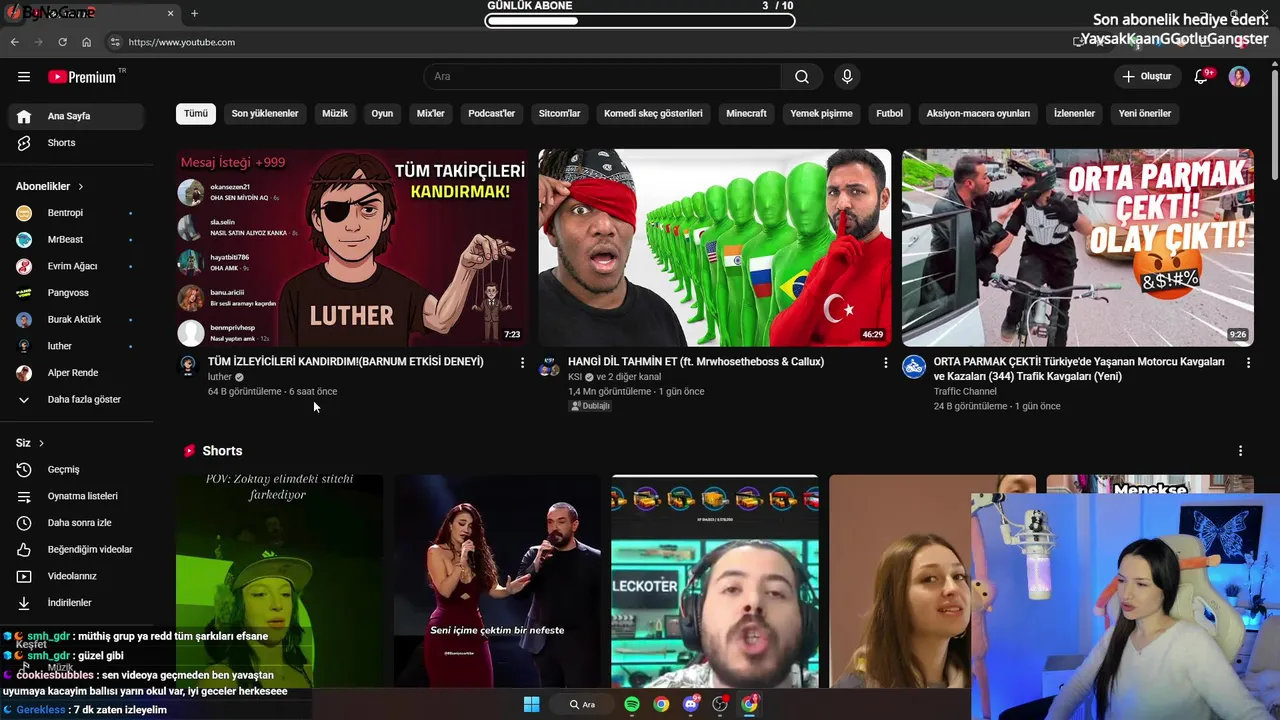Image resolution: width=1280 pixels, height=720 pixels.
Task: Open Bentropi channel subscription
Action: 76,213
